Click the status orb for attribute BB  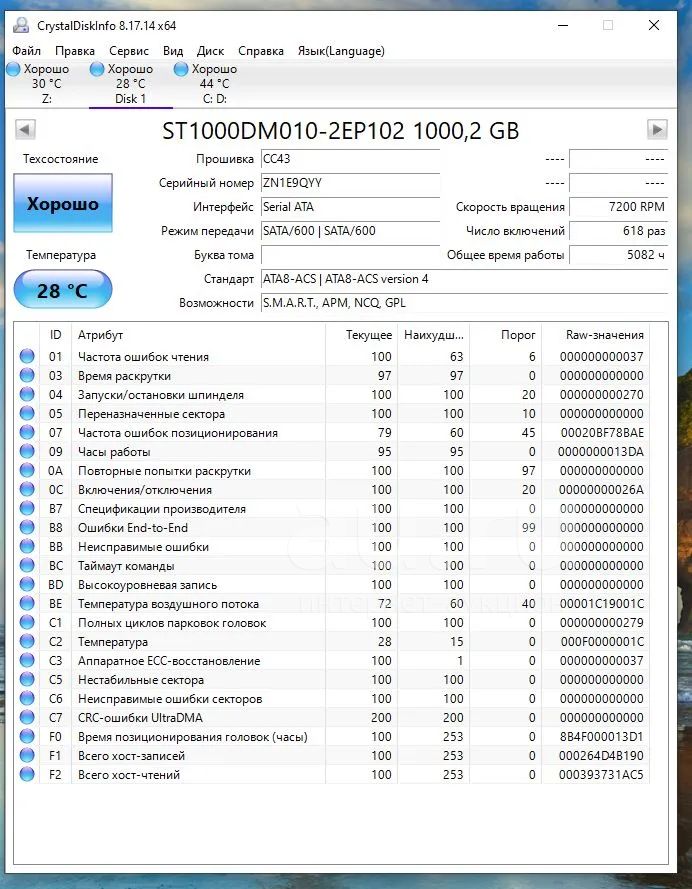click(27, 546)
